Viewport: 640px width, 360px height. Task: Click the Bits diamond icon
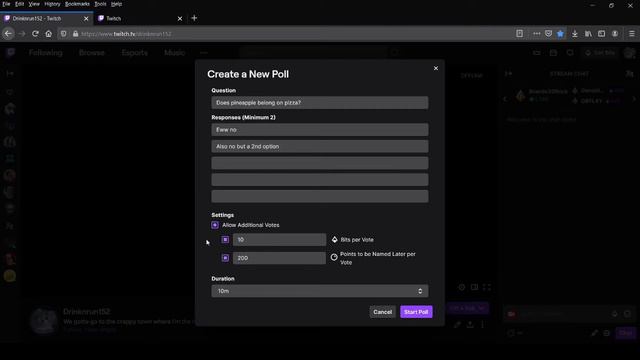334,240
